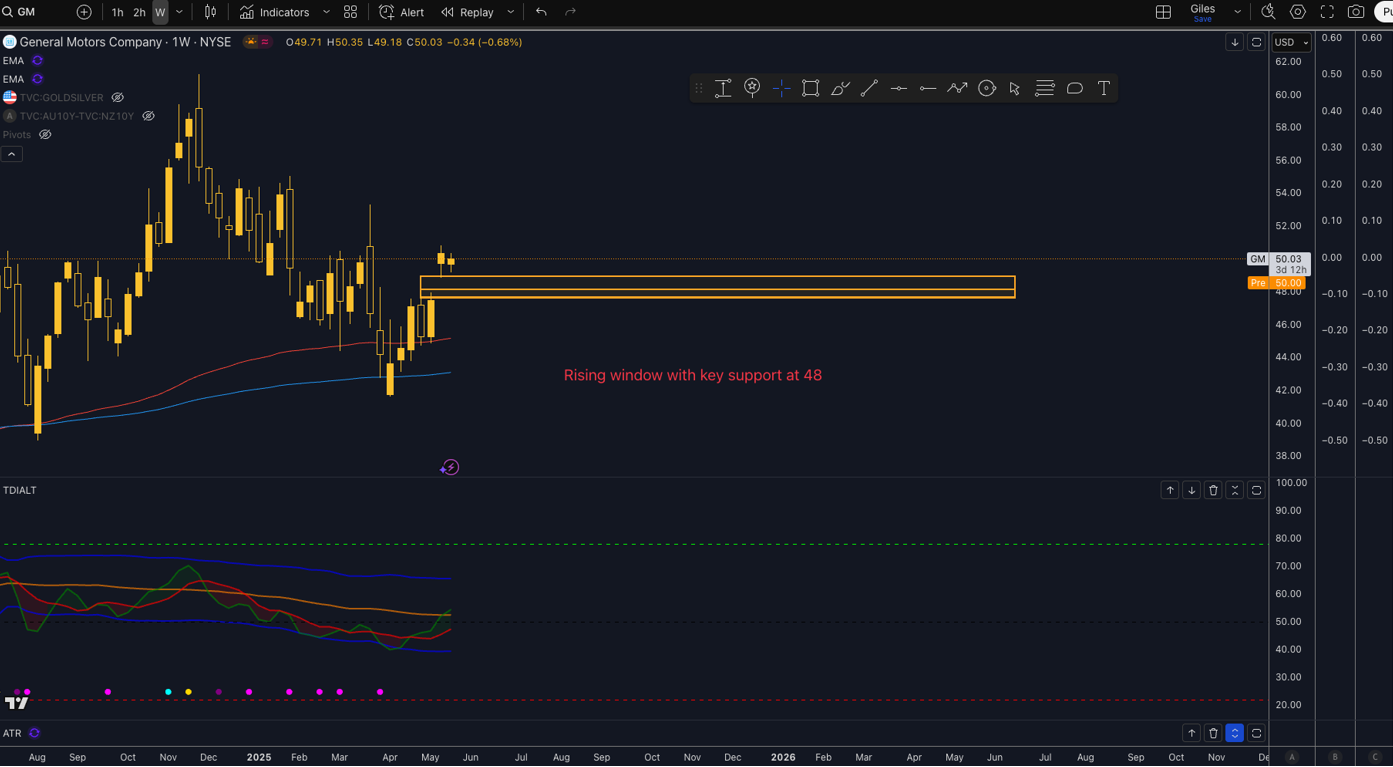Select the W weekly timeframe
Image resolution: width=1393 pixels, height=767 pixels.
click(x=160, y=12)
